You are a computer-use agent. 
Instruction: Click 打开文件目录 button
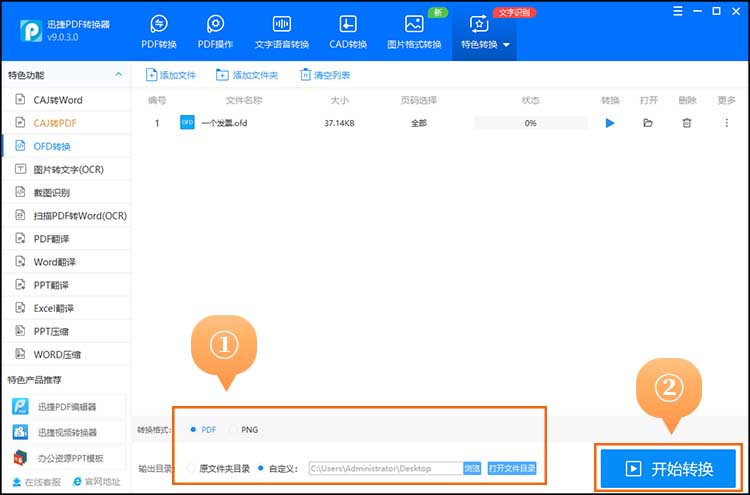point(512,468)
